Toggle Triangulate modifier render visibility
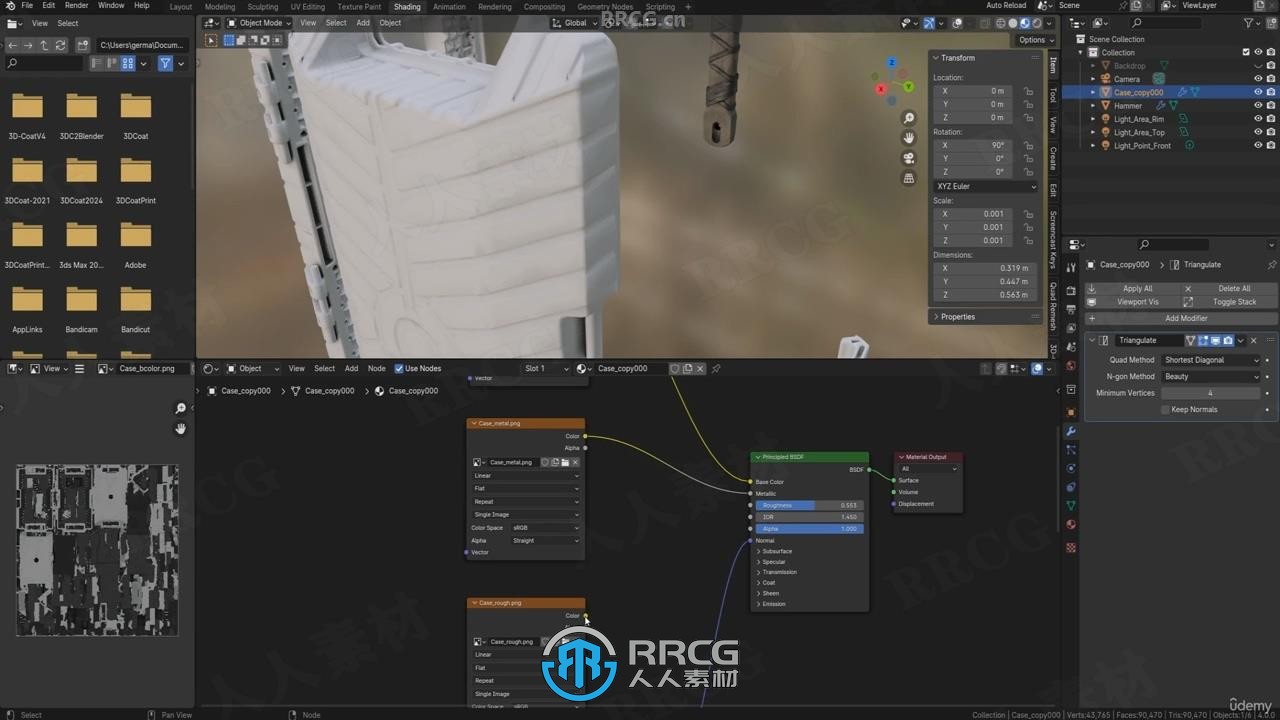Viewport: 1280px width, 720px height. click(x=1228, y=341)
